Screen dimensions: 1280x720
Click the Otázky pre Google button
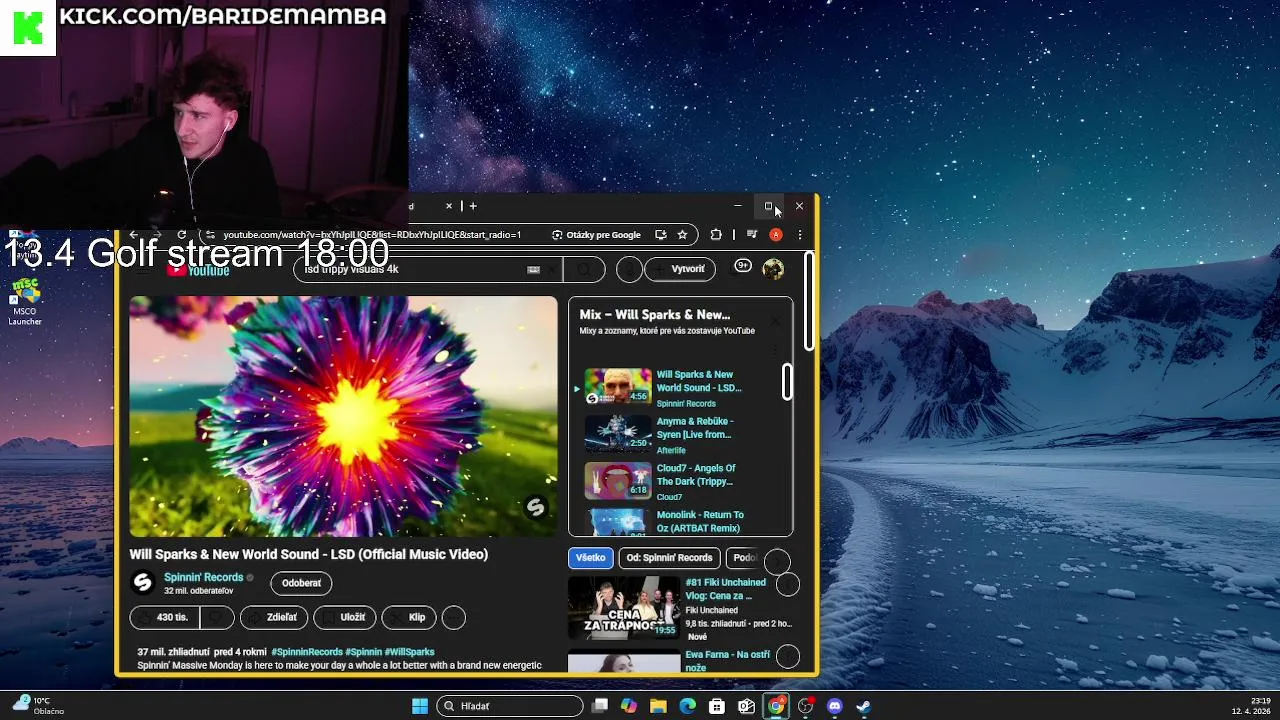(x=597, y=235)
